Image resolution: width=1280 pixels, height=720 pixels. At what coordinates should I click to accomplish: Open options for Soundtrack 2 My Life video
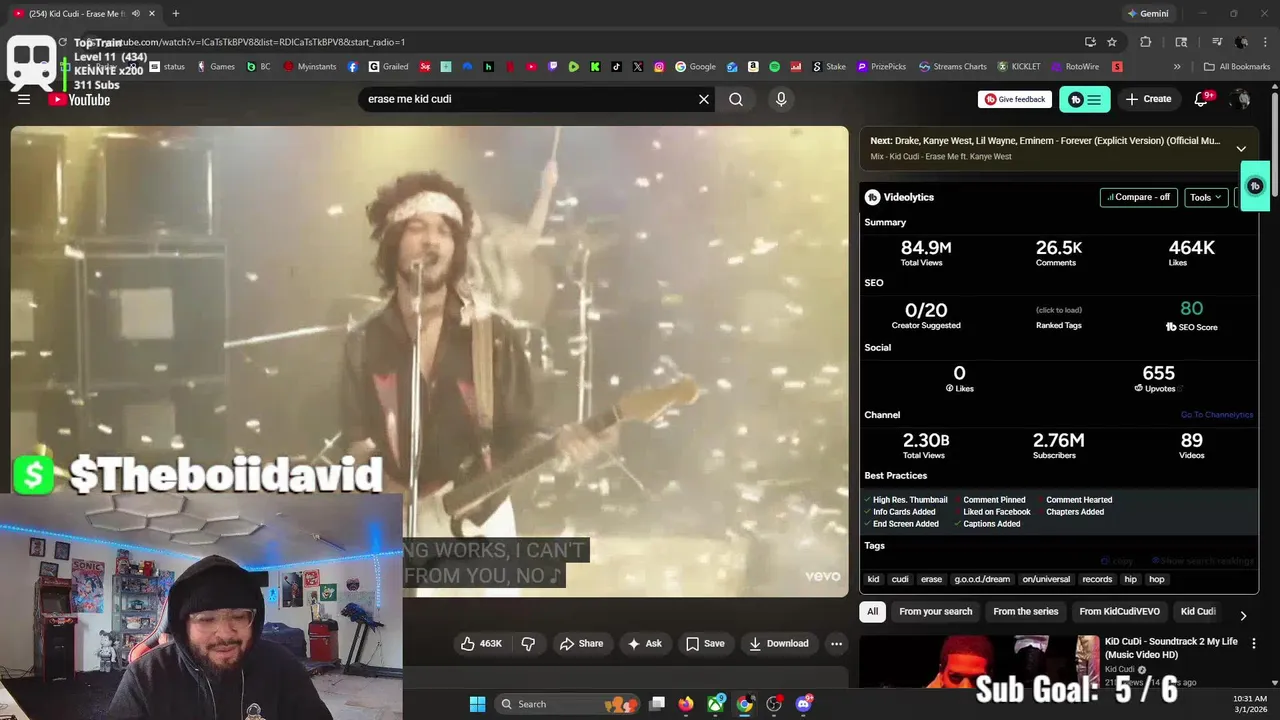click(1254, 643)
